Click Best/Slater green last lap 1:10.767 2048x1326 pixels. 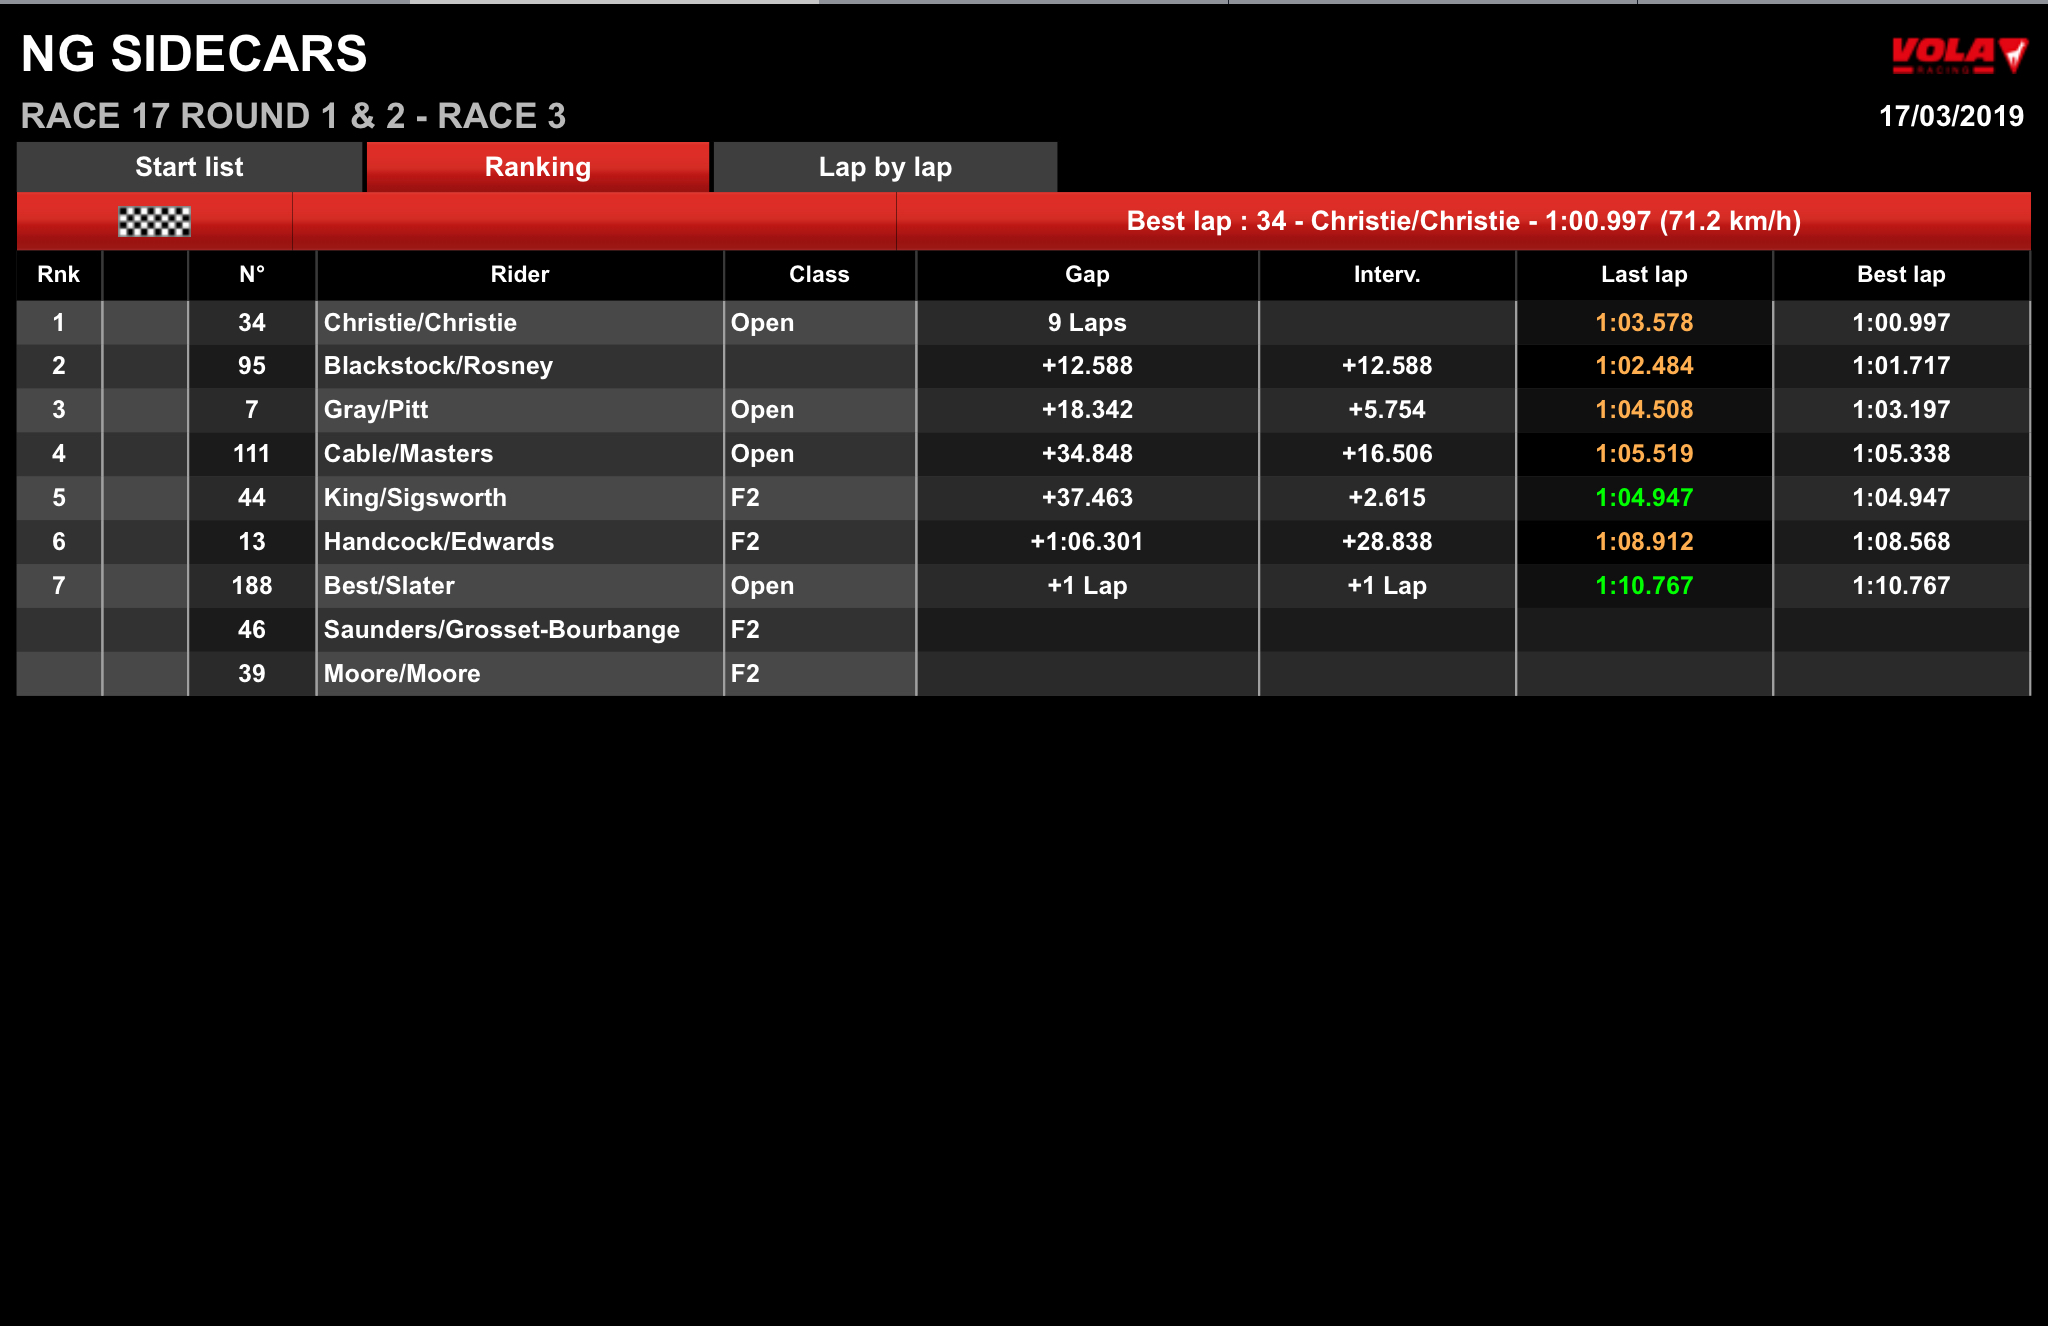coord(1644,586)
